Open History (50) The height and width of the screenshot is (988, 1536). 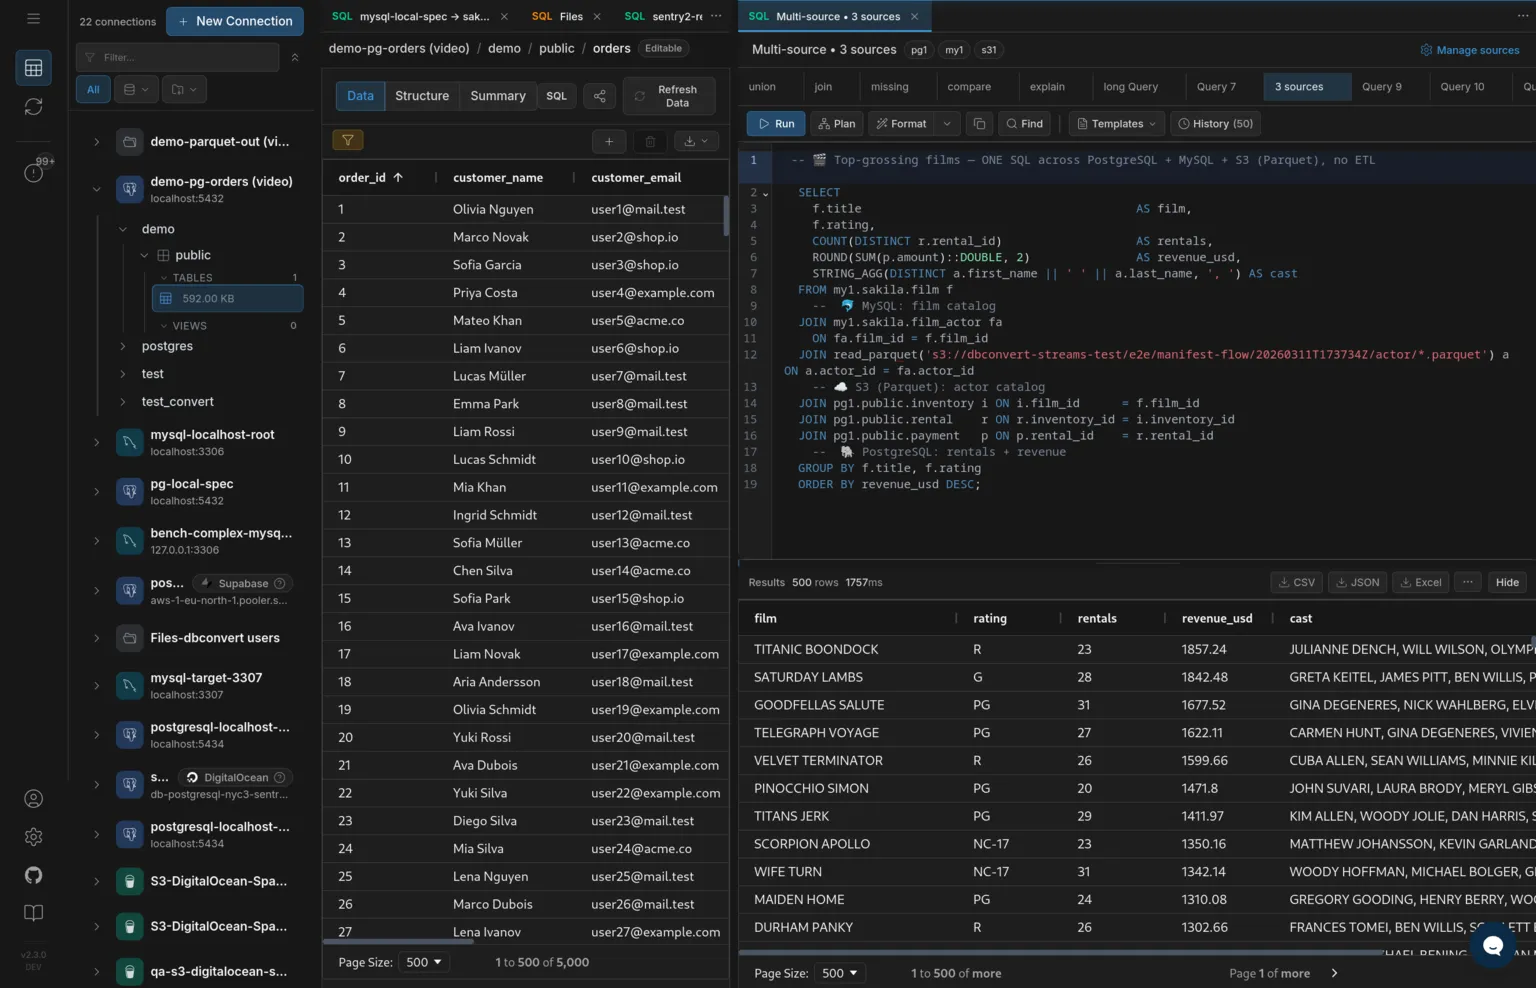click(1215, 124)
